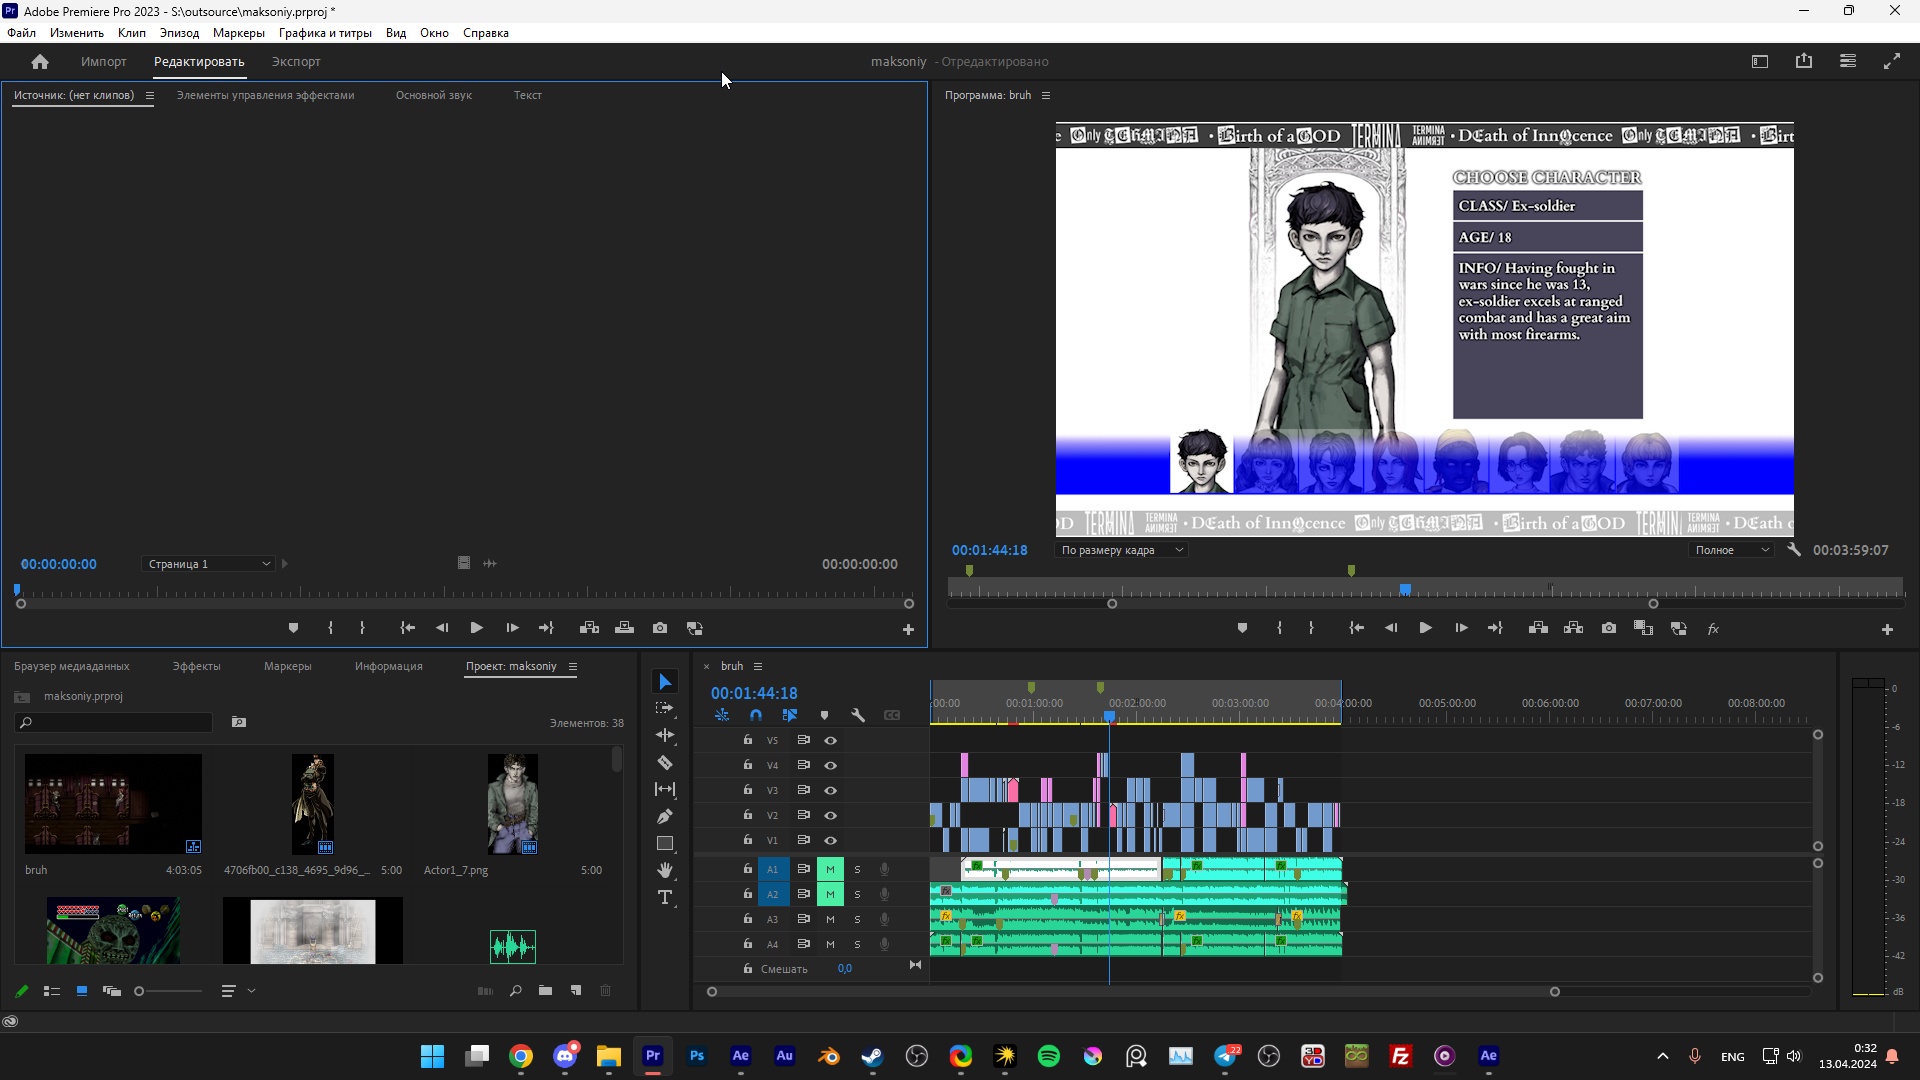Play in Program monitor
The height and width of the screenshot is (1080, 1920).
tap(1426, 628)
